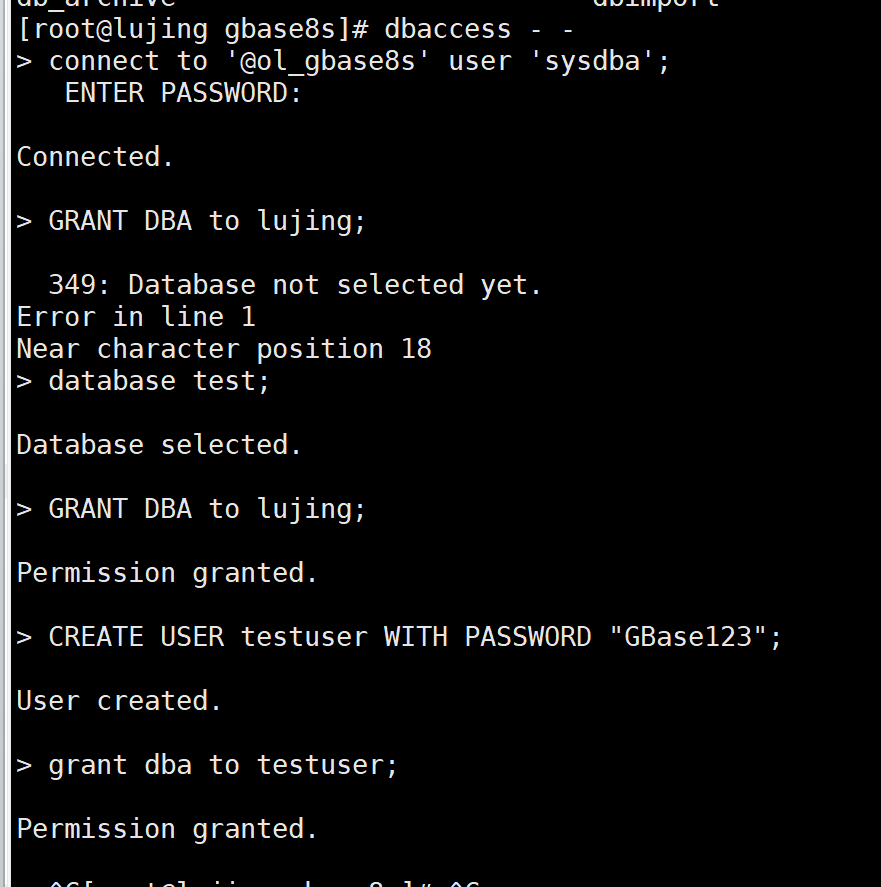Click "Permission granted." below grant dba to testuser

167,829
